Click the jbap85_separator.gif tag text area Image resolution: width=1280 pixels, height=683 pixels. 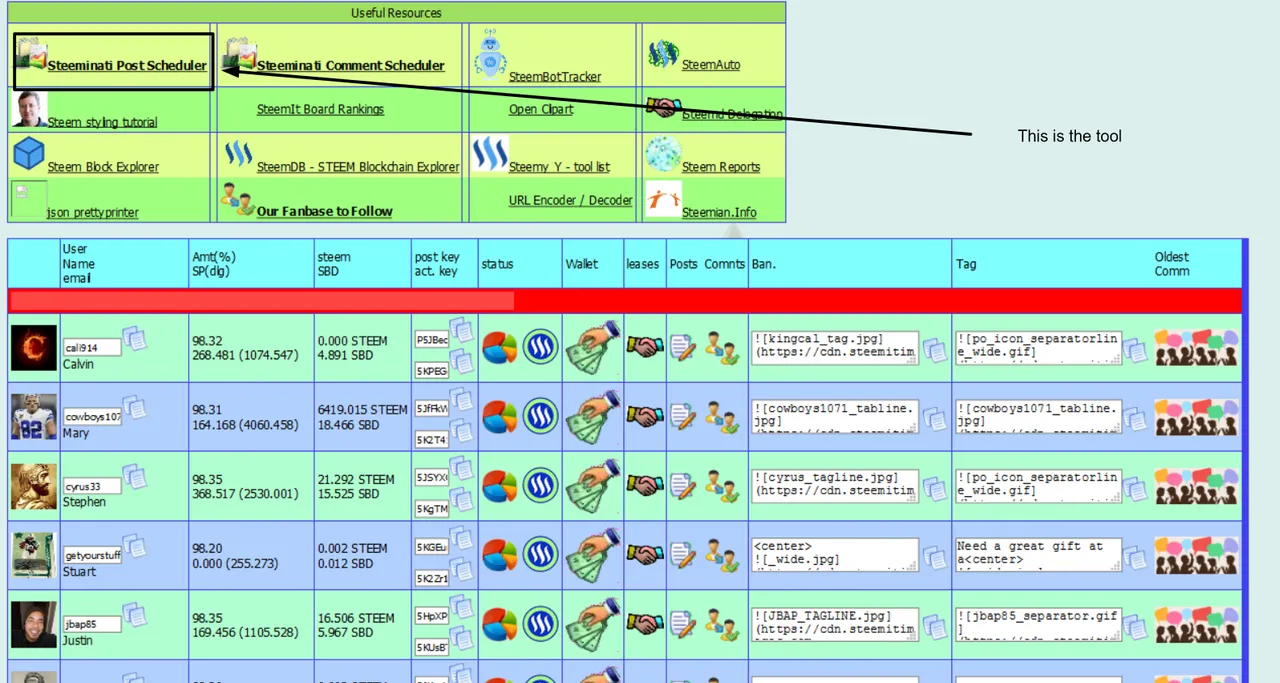(x=1038, y=624)
